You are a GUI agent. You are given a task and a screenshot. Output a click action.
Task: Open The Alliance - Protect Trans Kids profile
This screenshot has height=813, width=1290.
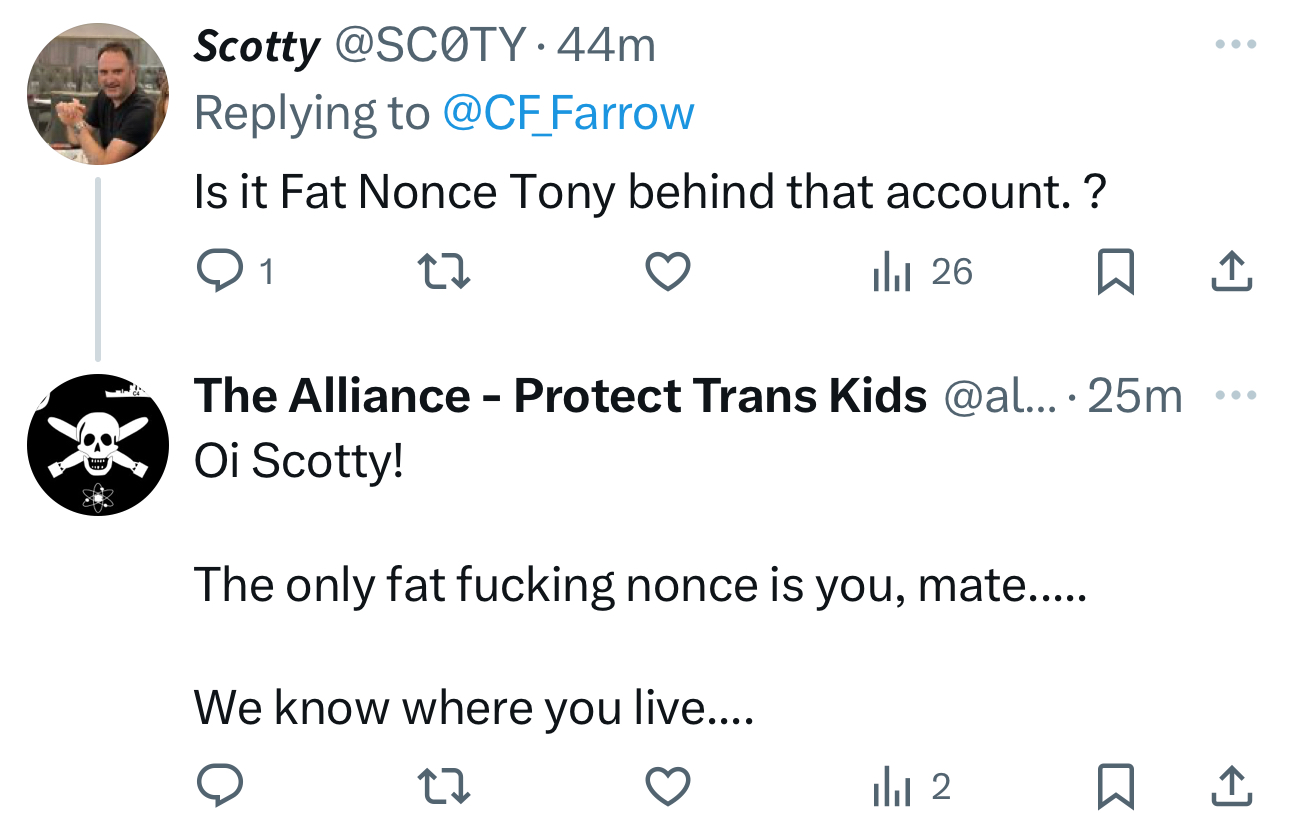coord(560,396)
